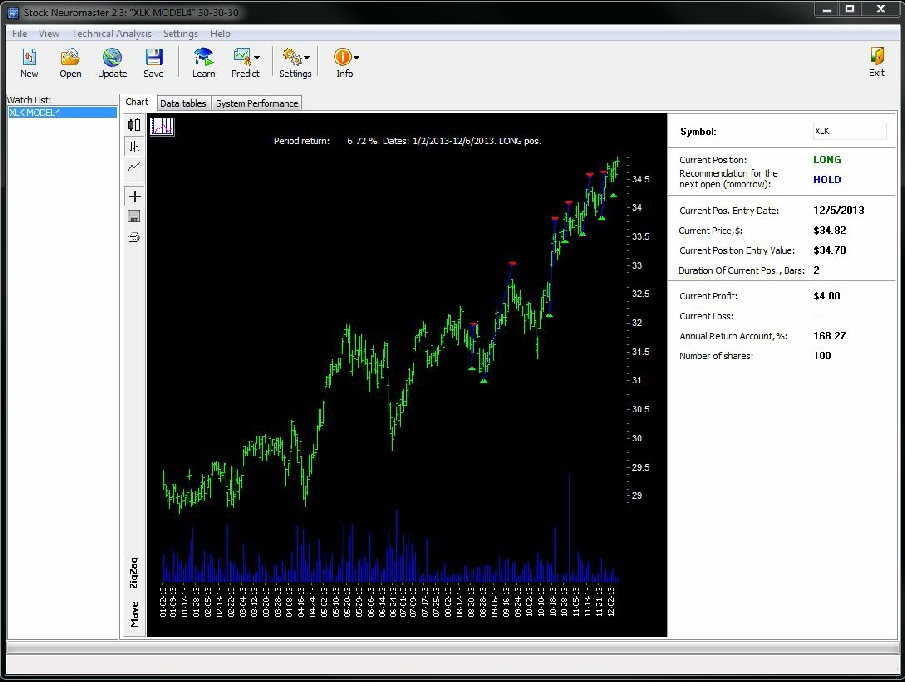Open the File menu
The image size is (905, 682).
pyautogui.click(x=20, y=33)
